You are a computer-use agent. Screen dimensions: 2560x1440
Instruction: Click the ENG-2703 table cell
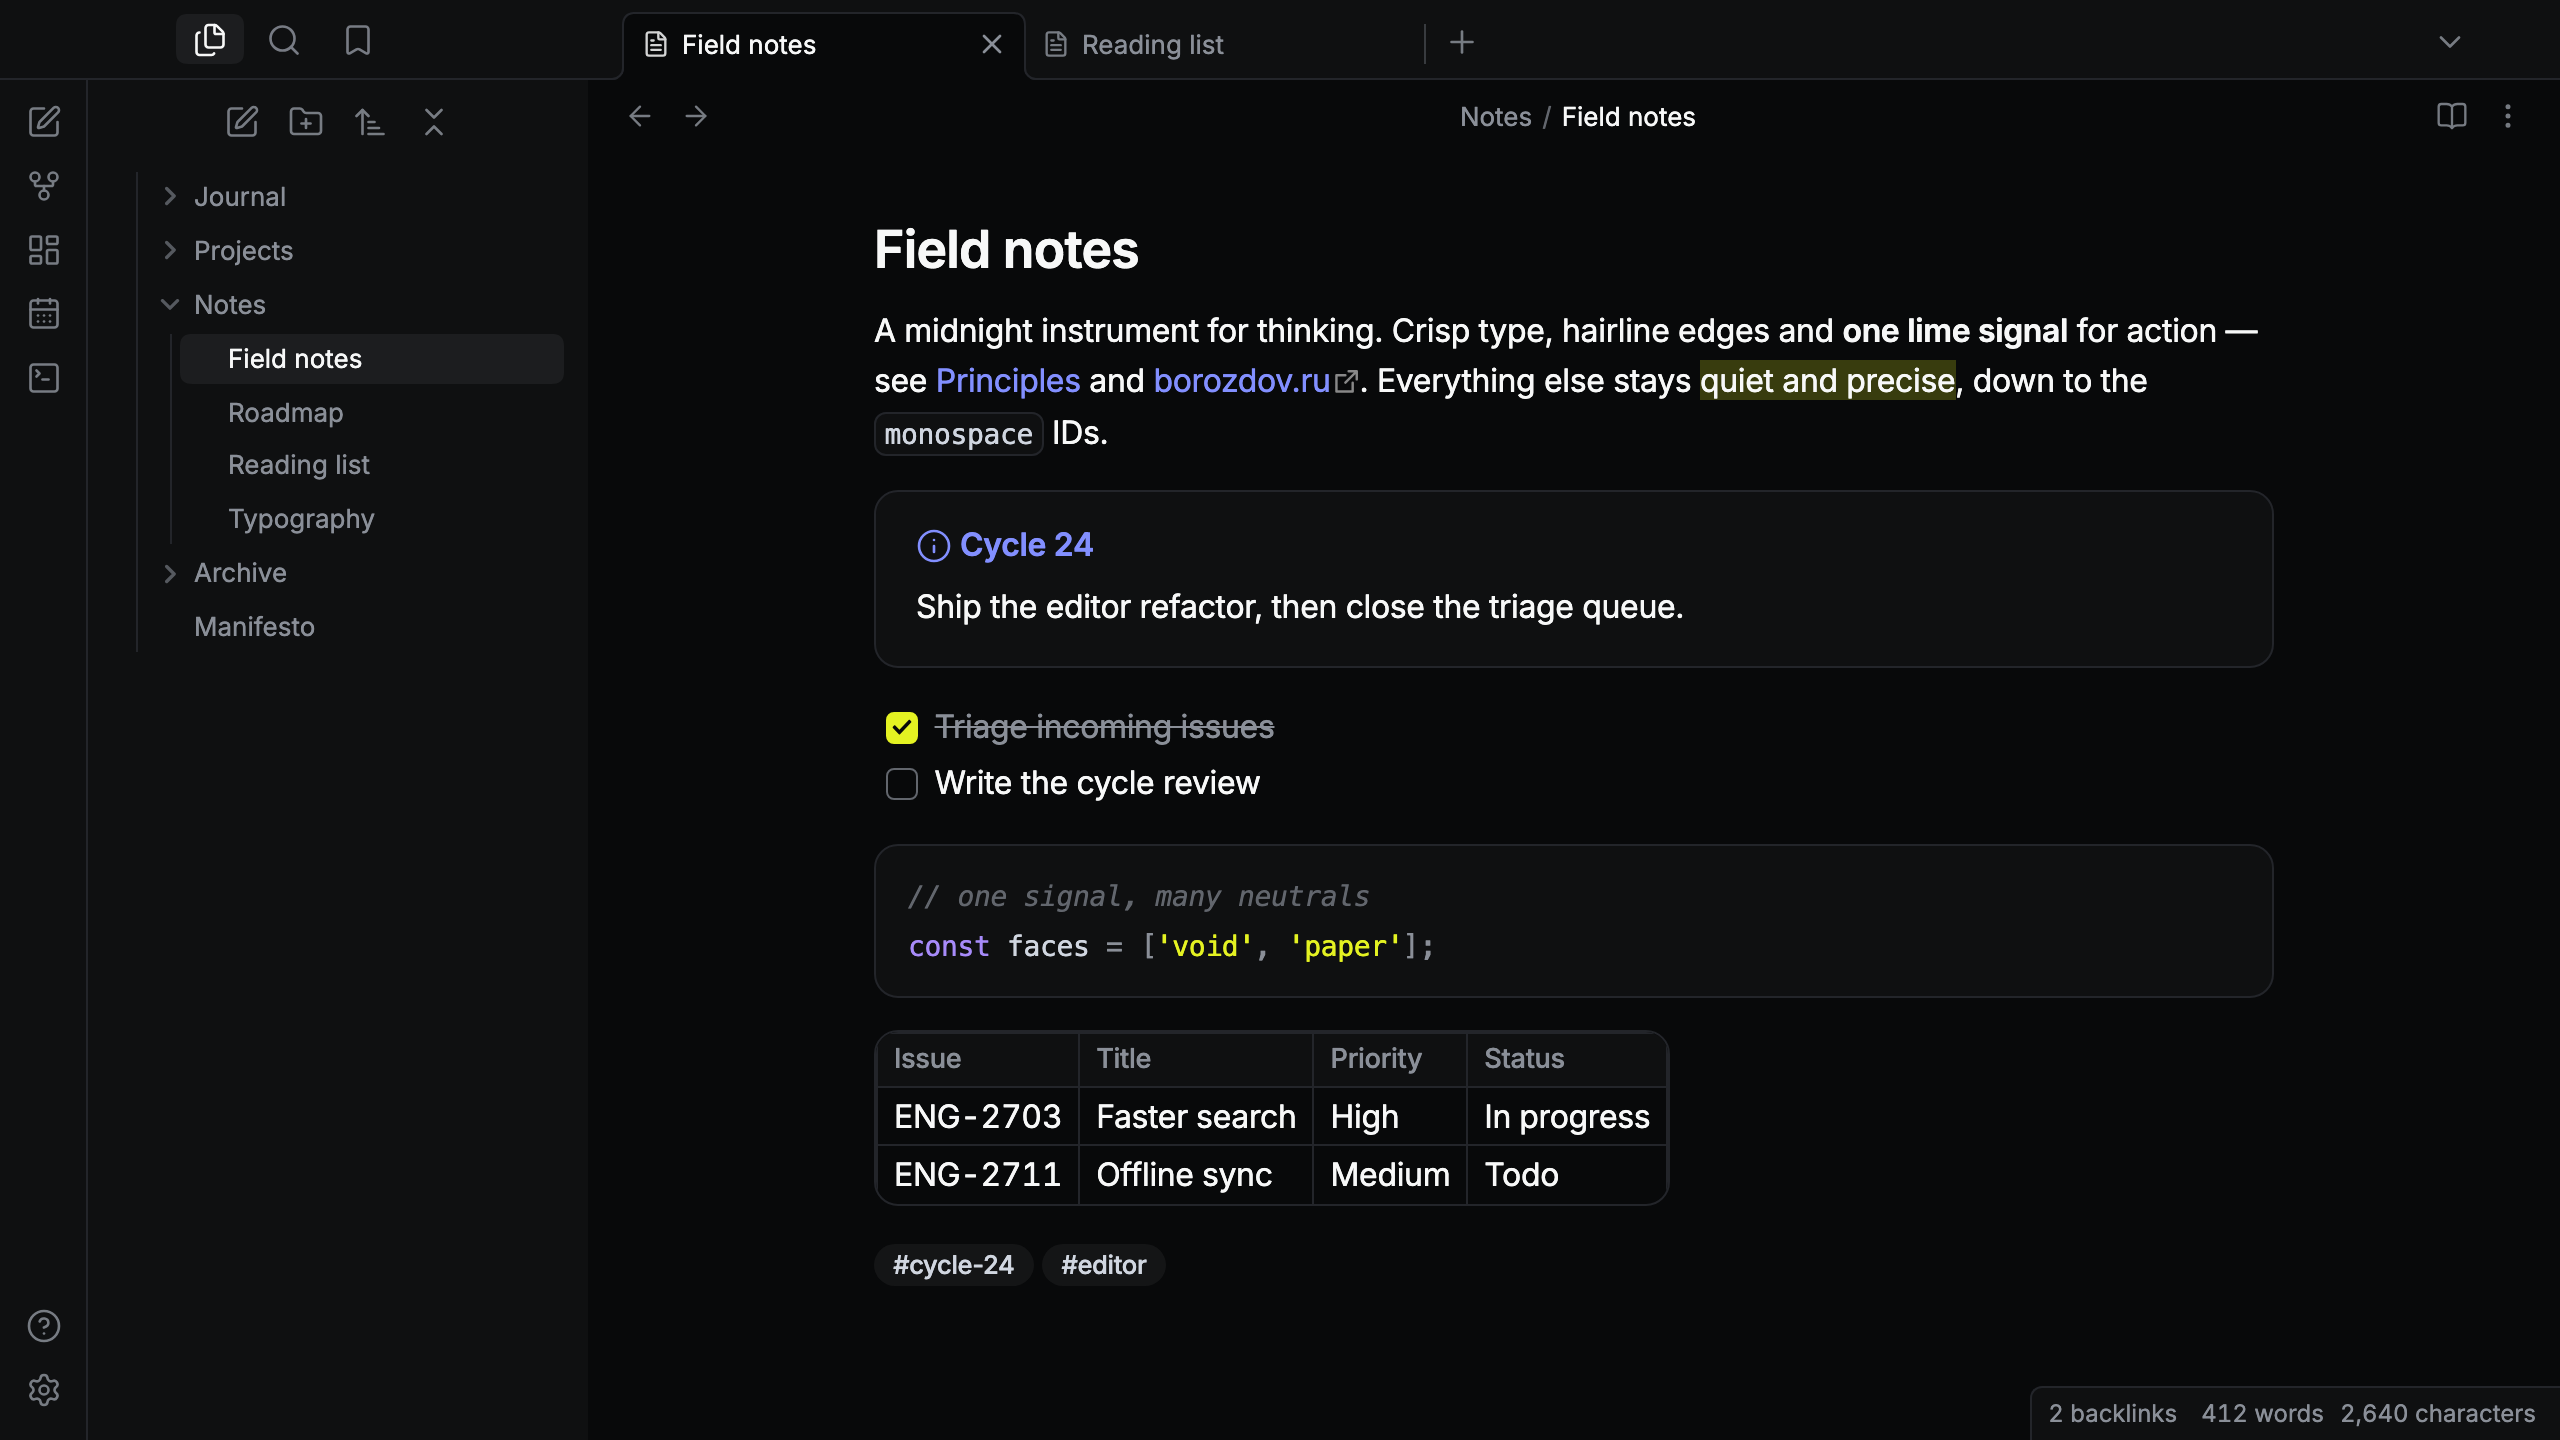tap(978, 1116)
